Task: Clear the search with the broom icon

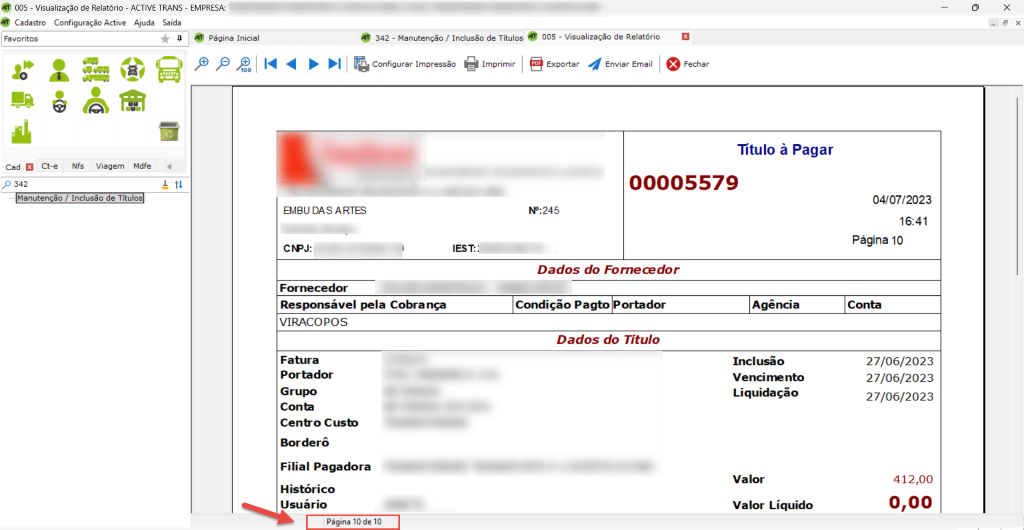Action: 166,184
